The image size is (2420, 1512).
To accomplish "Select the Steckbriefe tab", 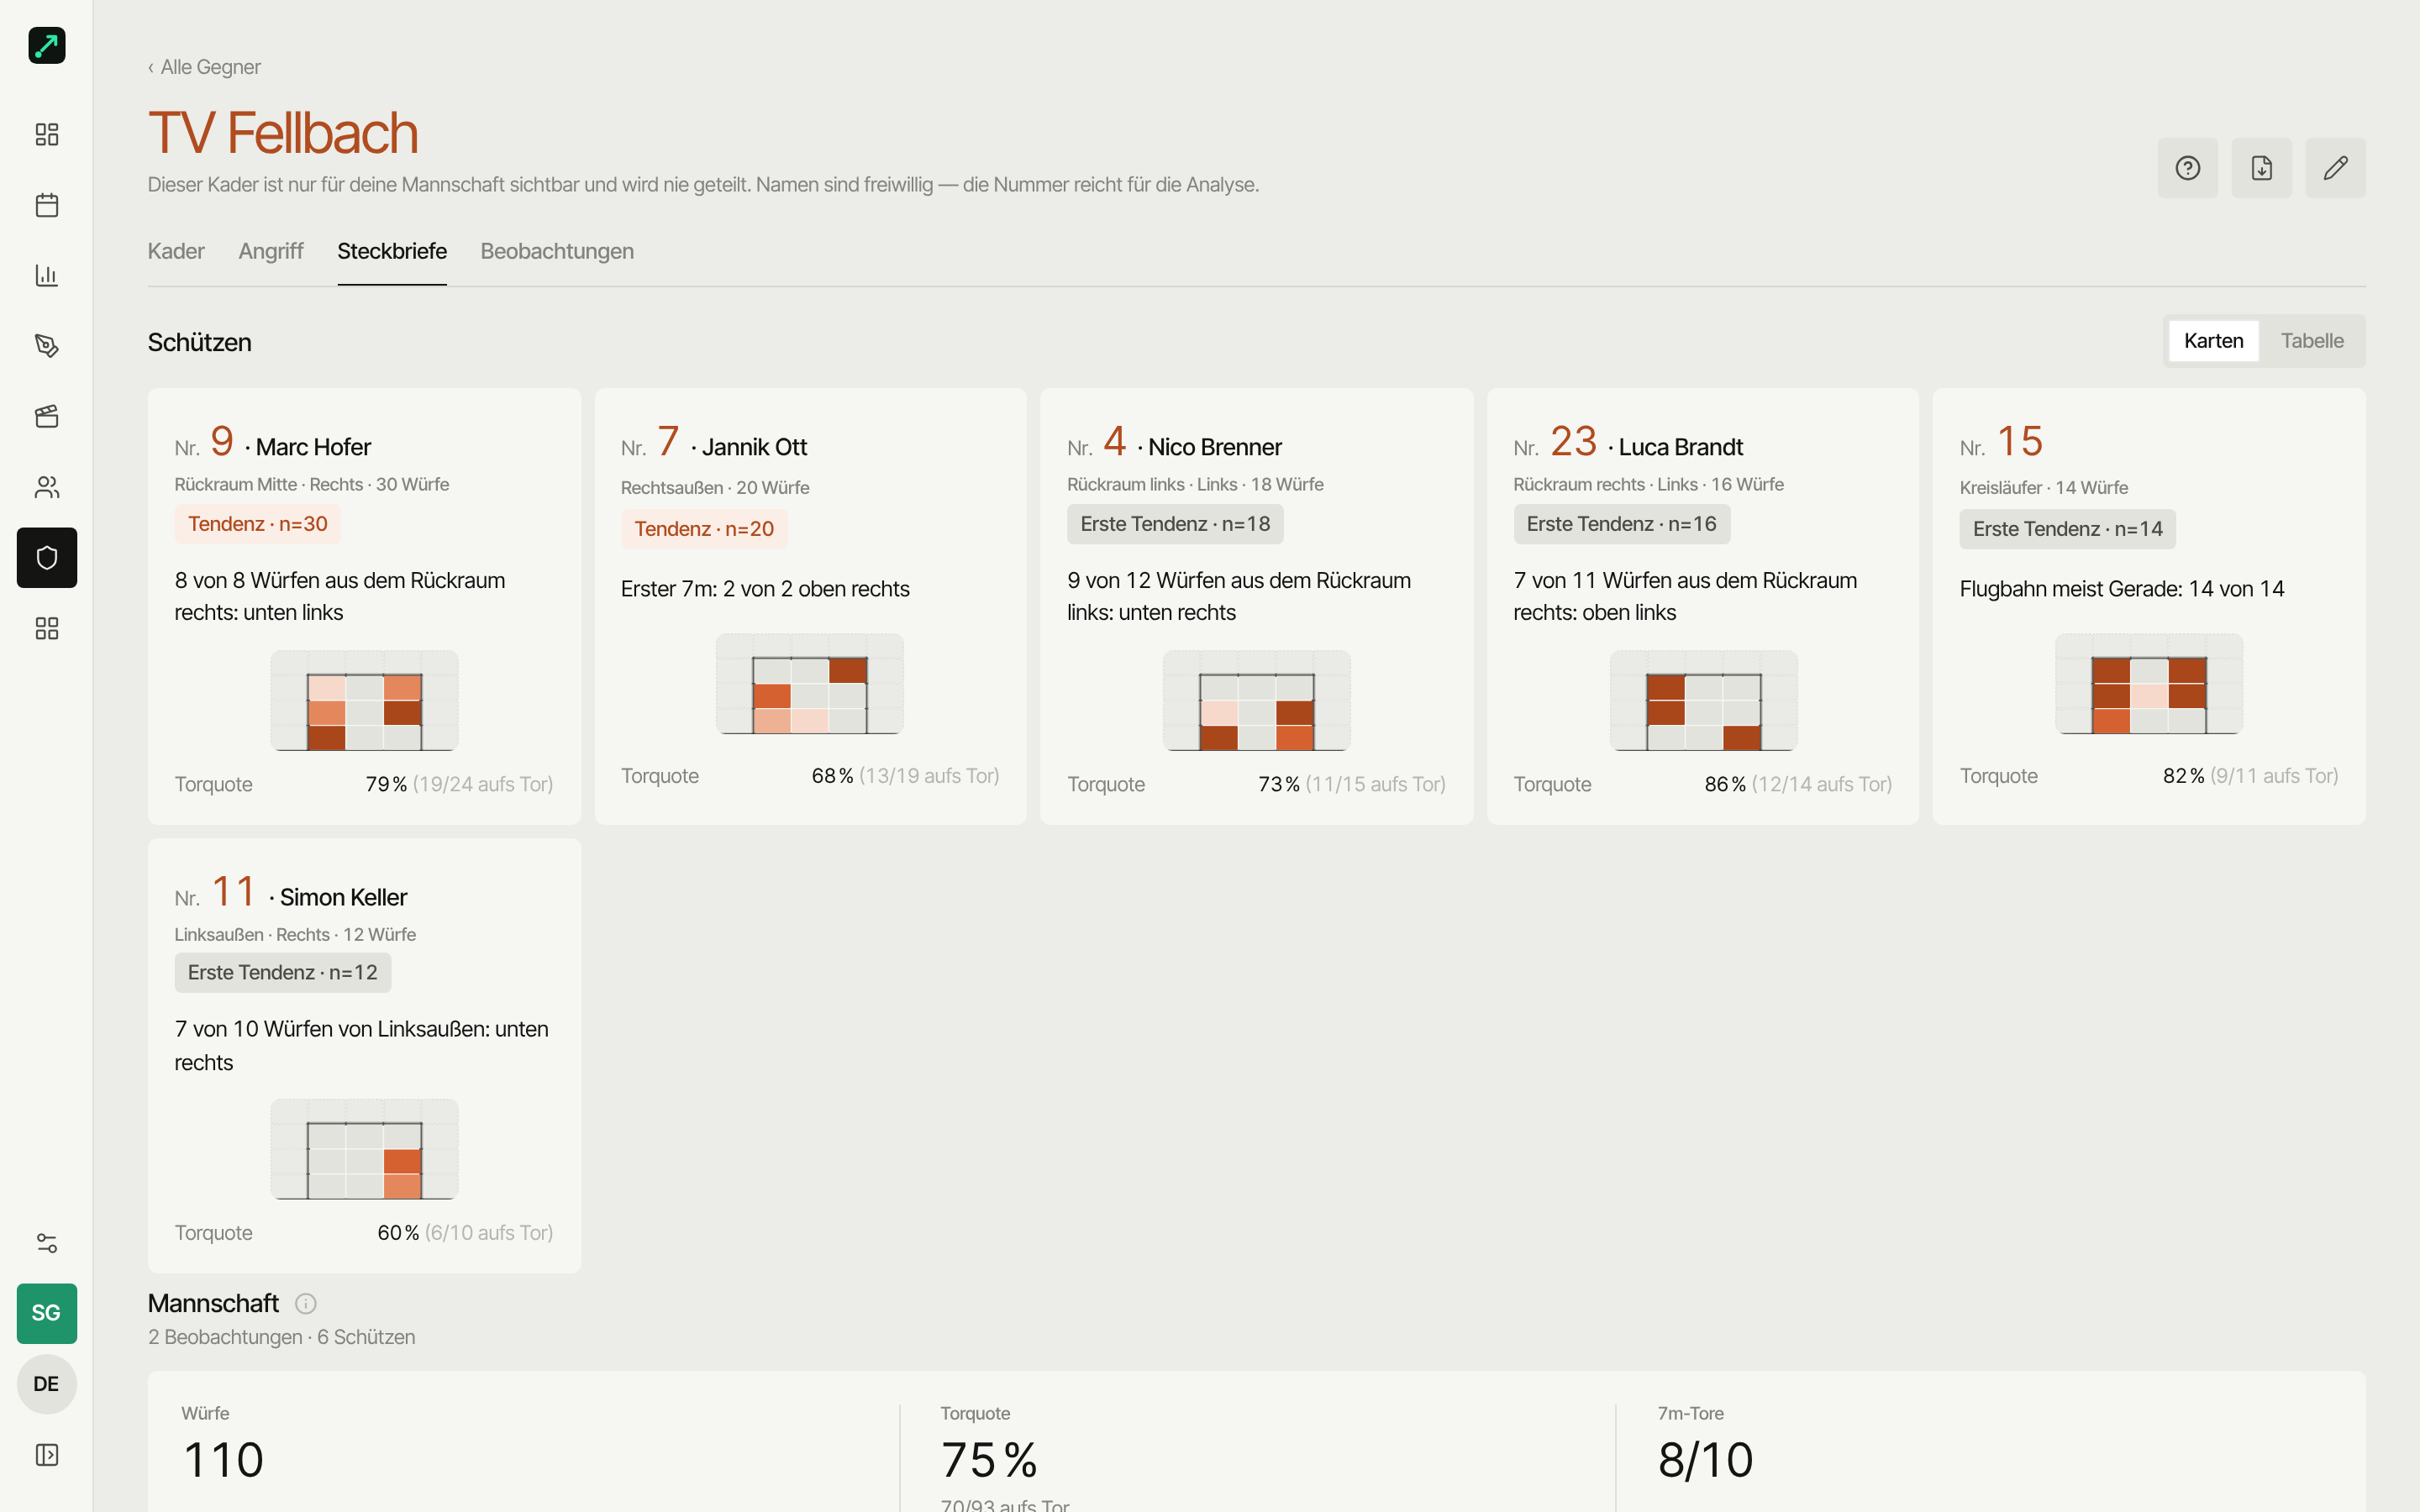I will point(392,251).
